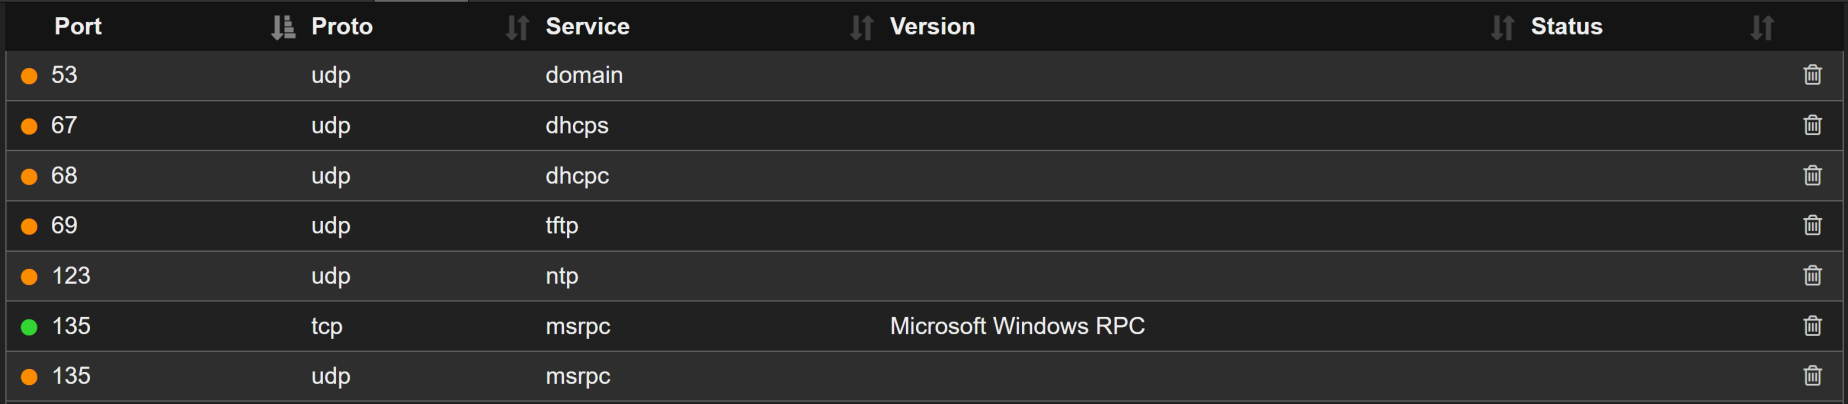Sort table using Port column sort icon

coord(283,28)
